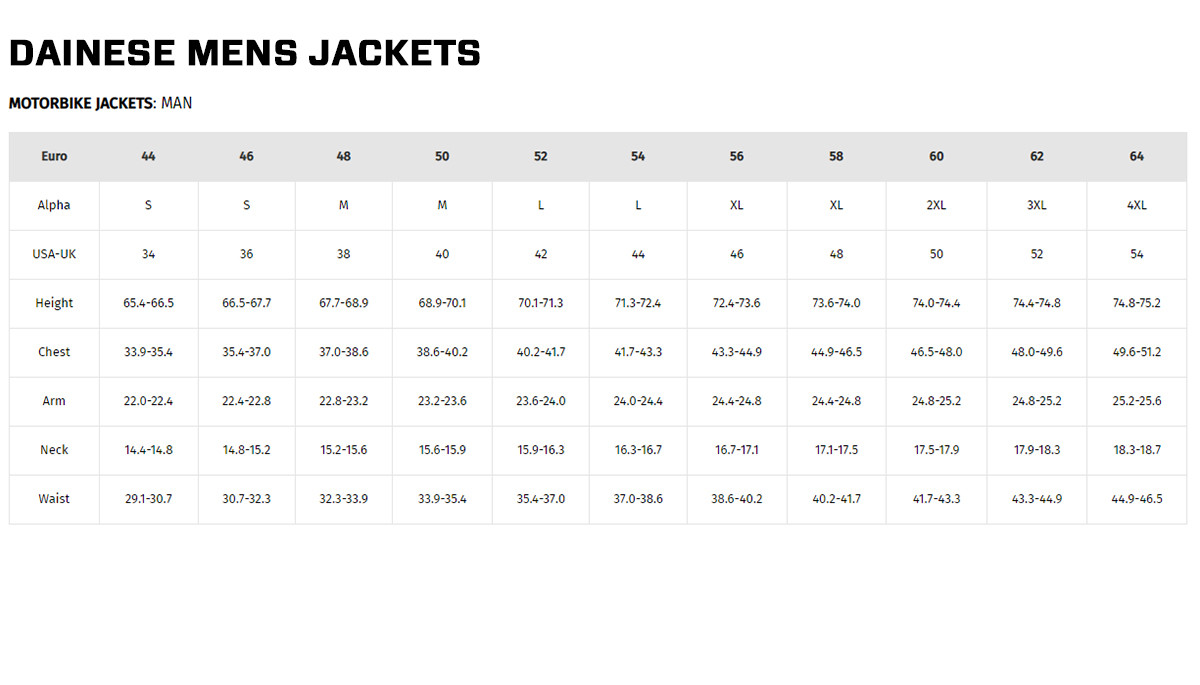Click the Alpha row label
Viewport: 1200px width, 685px height.
[54, 205]
